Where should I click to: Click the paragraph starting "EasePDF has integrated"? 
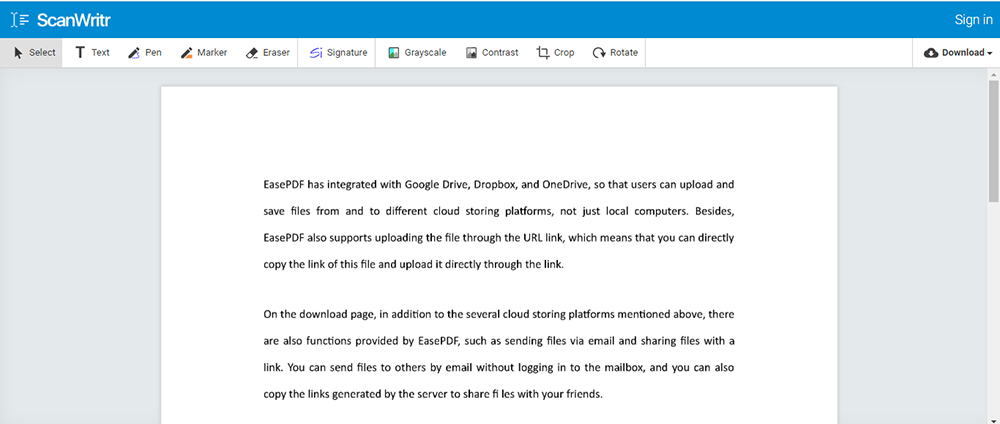click(499, 225)
